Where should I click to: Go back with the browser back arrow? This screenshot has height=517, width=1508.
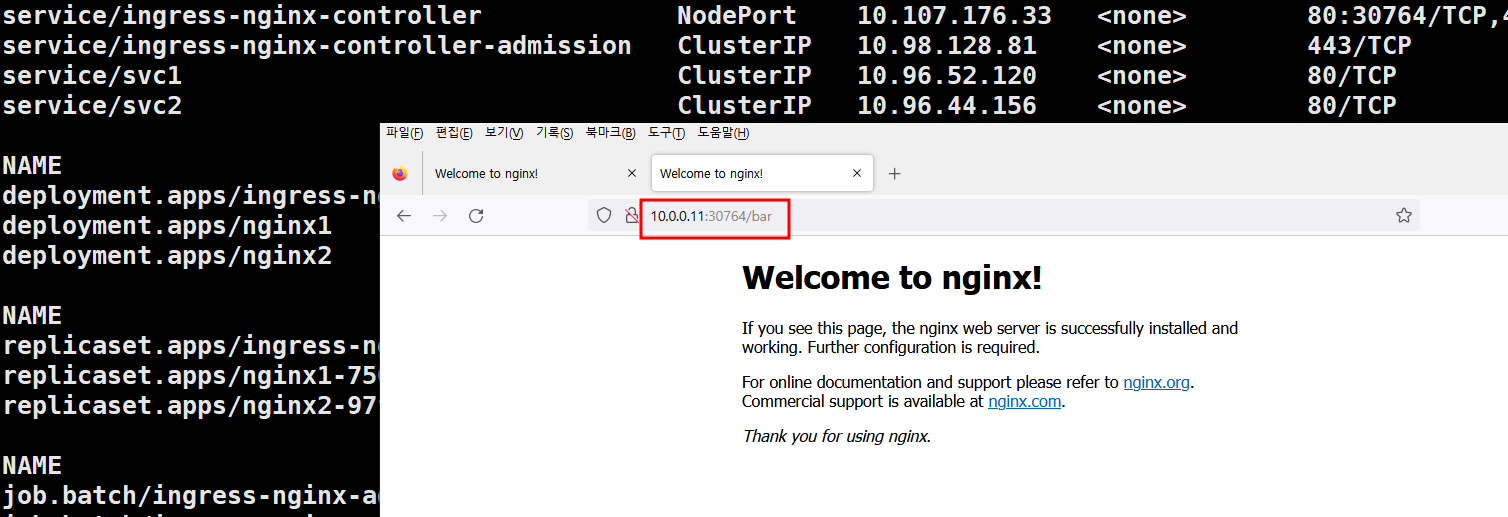pos(404,216)
